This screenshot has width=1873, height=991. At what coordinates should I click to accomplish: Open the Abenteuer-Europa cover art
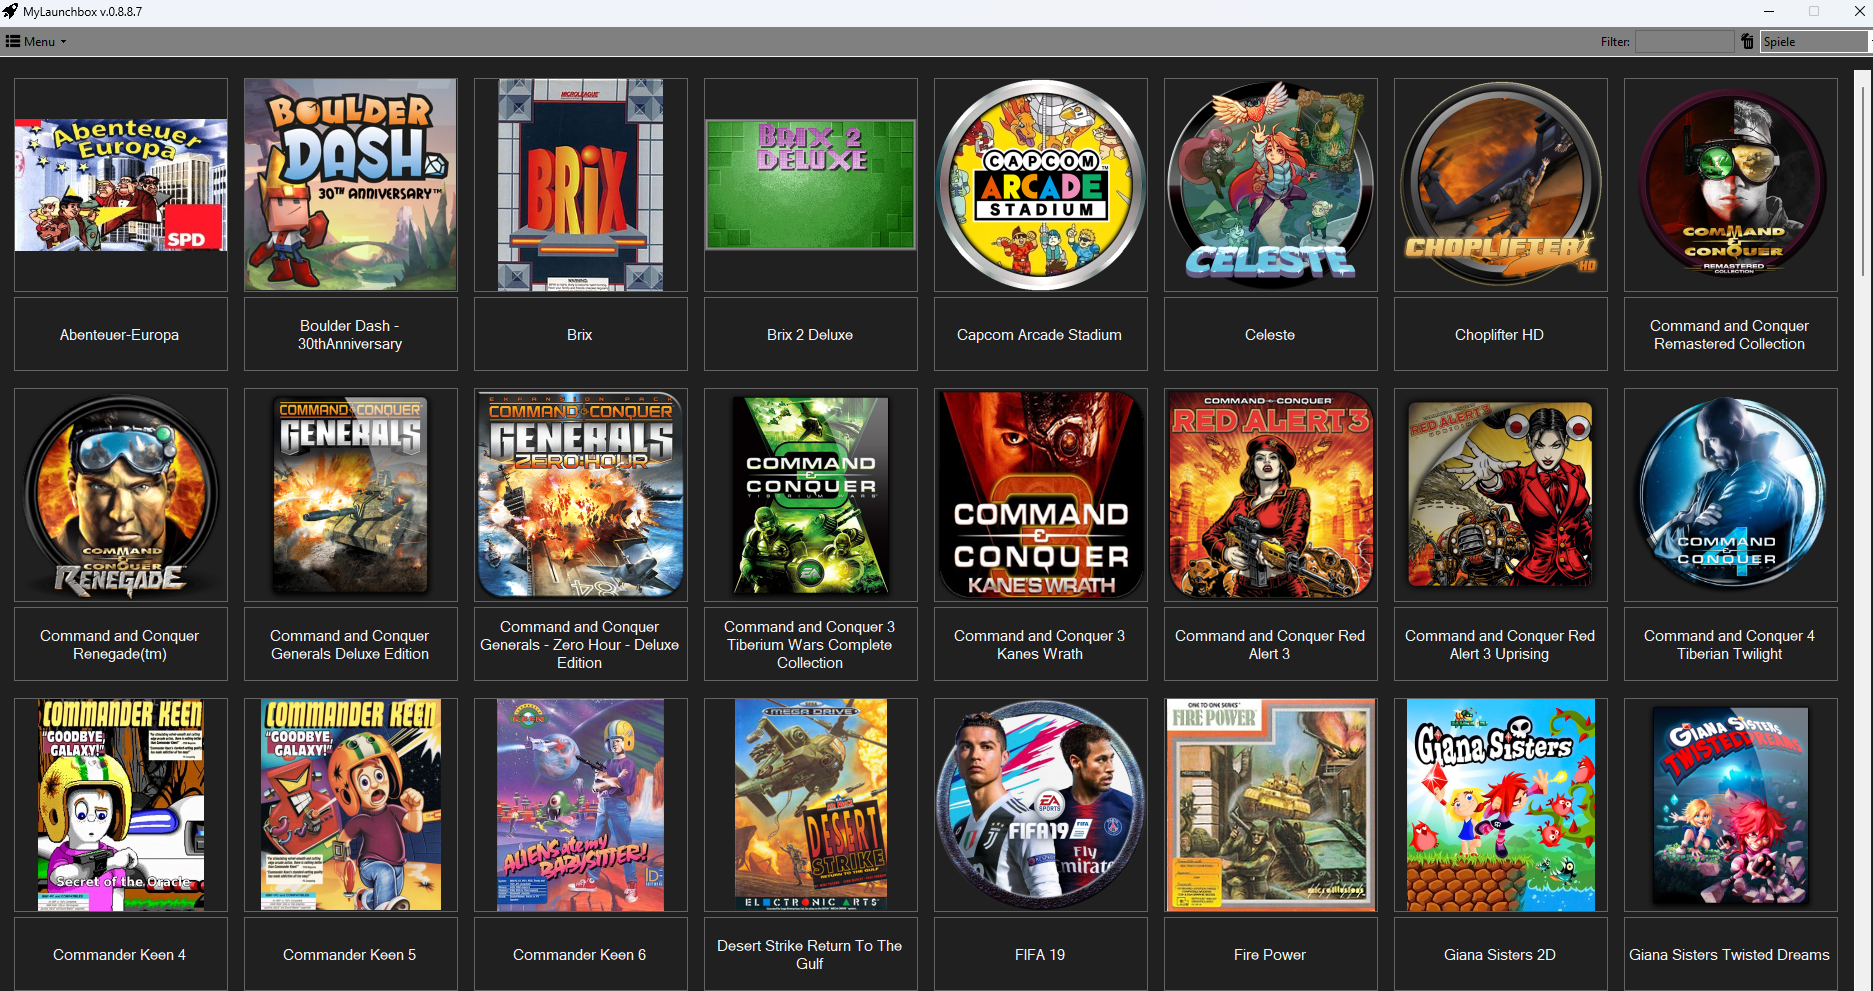coord(121,185)
